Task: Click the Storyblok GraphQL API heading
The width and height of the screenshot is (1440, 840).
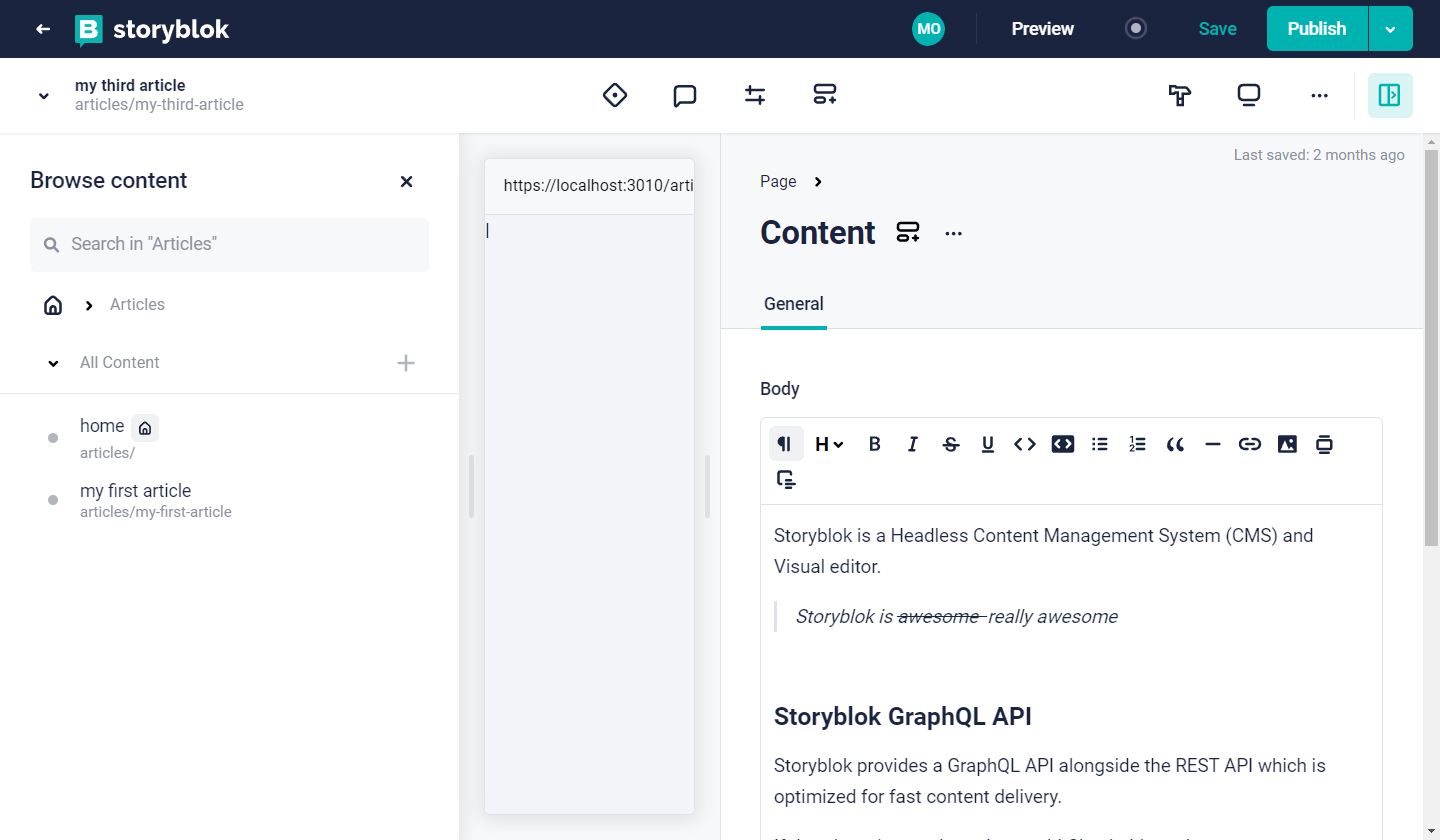Action: point(903,717)
